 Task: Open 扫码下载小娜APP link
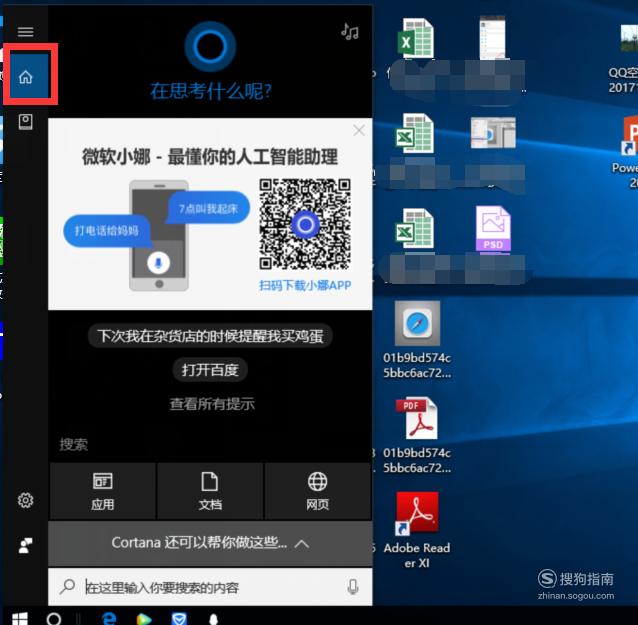click(x=305, y=285)
